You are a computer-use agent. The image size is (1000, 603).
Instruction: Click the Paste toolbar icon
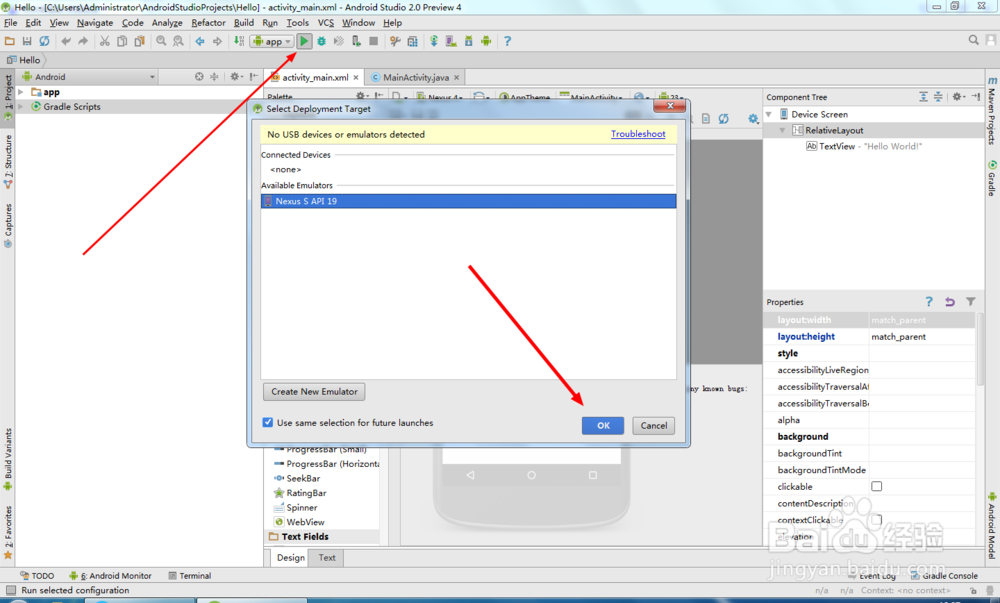[x=139, y=41]
